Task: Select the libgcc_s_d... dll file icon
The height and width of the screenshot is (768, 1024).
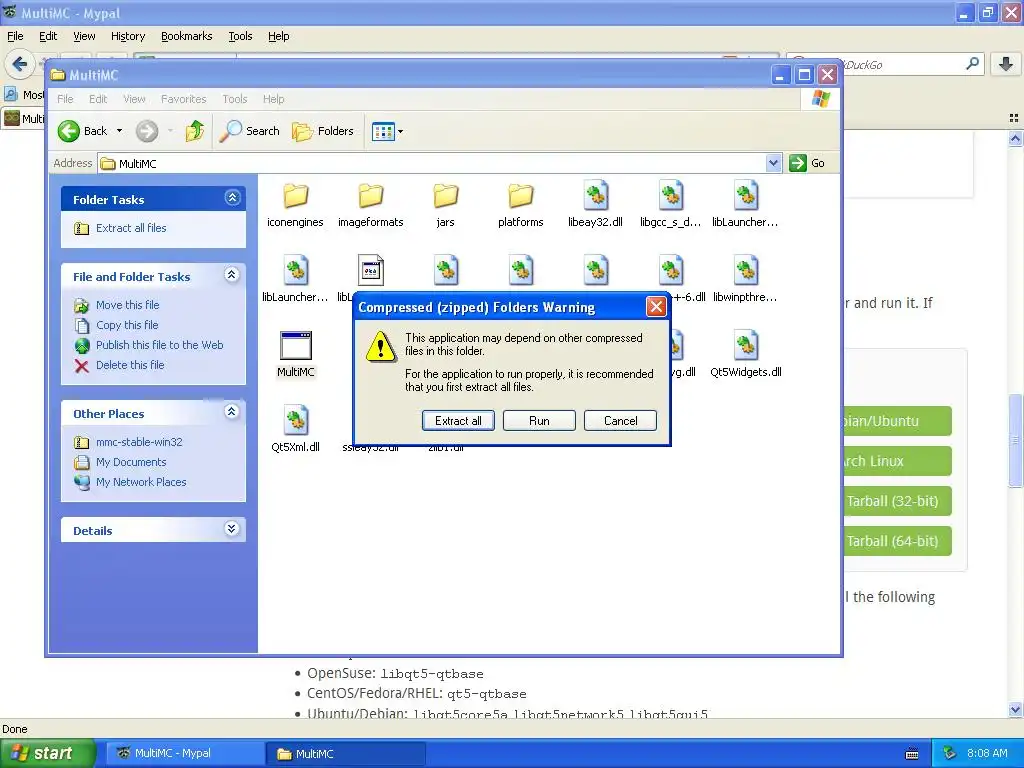Action: pos(671,195)
